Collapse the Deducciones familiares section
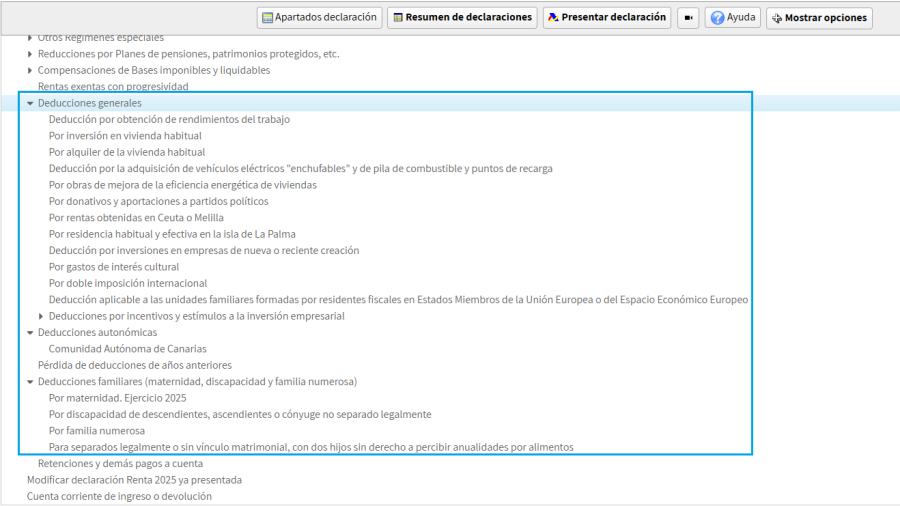Image resolution: width=900 pixels, height=506 pixels. tap(30, 382)
